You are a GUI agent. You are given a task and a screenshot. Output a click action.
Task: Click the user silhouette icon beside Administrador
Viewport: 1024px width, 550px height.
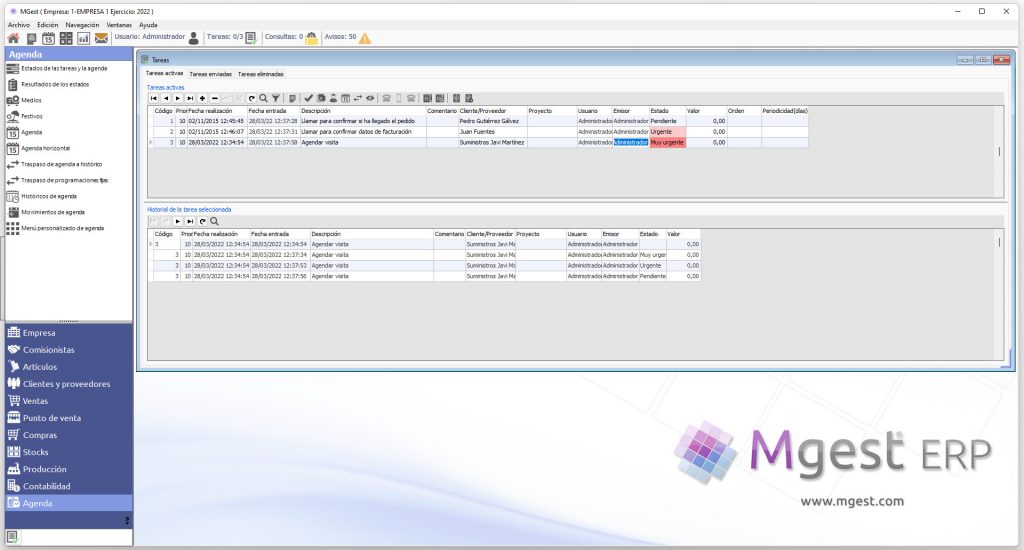(193, 39)
